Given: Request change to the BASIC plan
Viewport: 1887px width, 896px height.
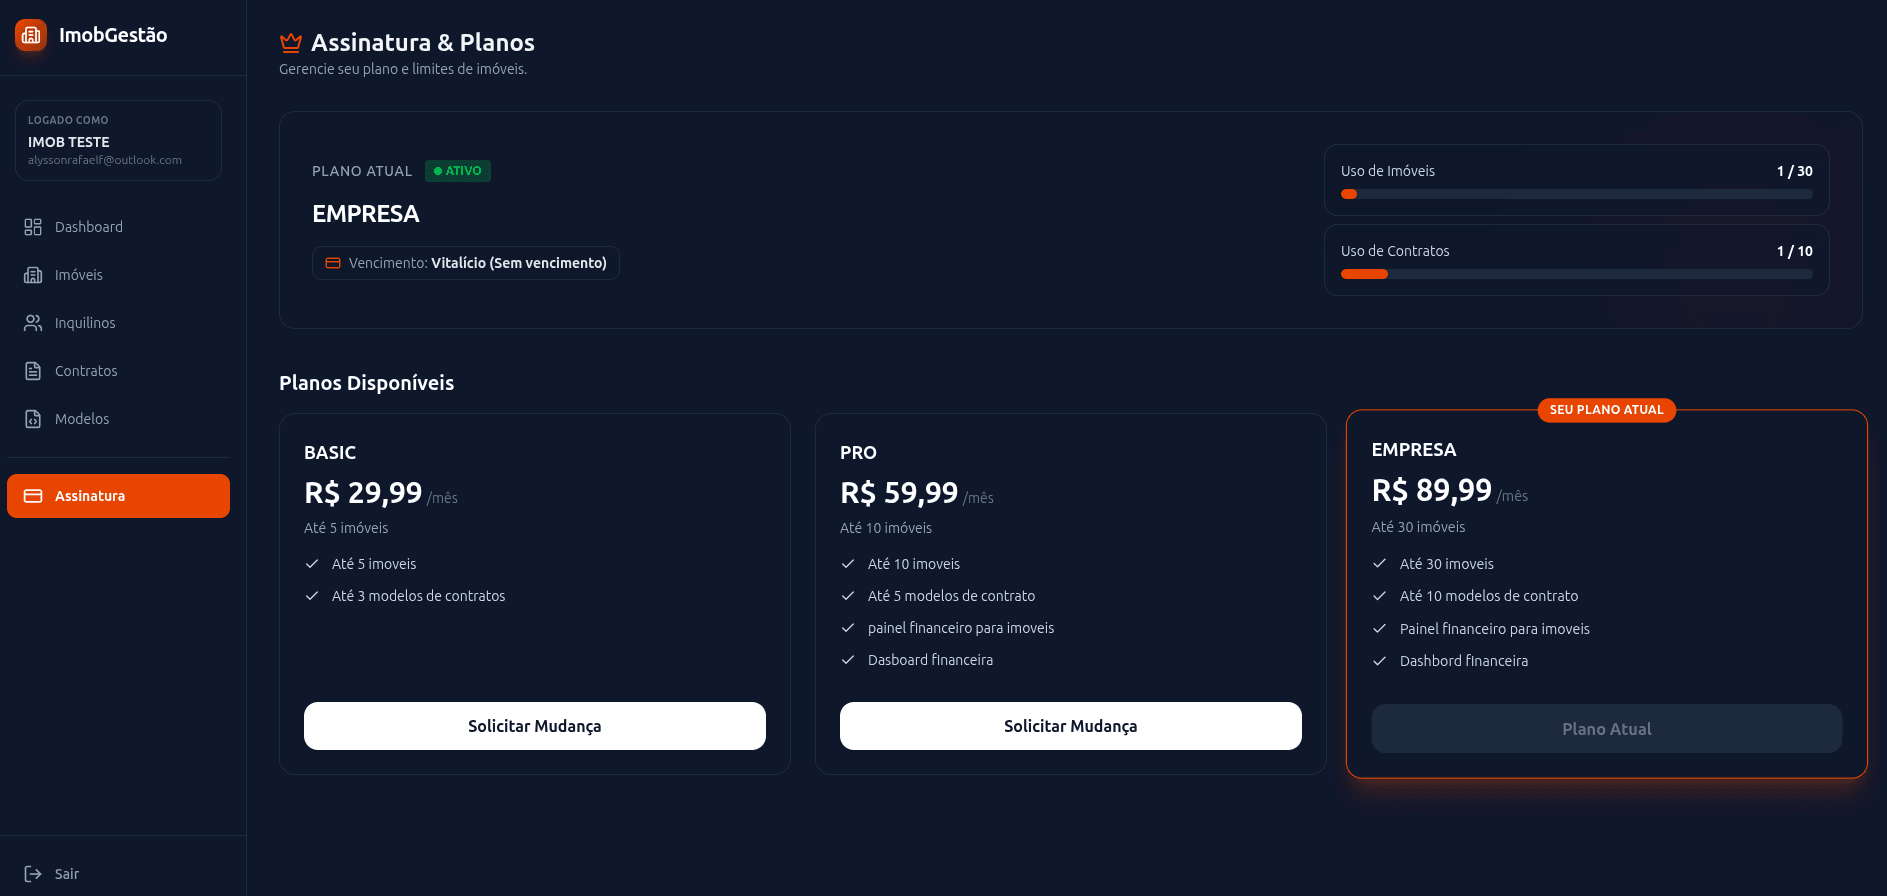Looking at the screenshot, I should pyautogui.click(x=534, y=726).
